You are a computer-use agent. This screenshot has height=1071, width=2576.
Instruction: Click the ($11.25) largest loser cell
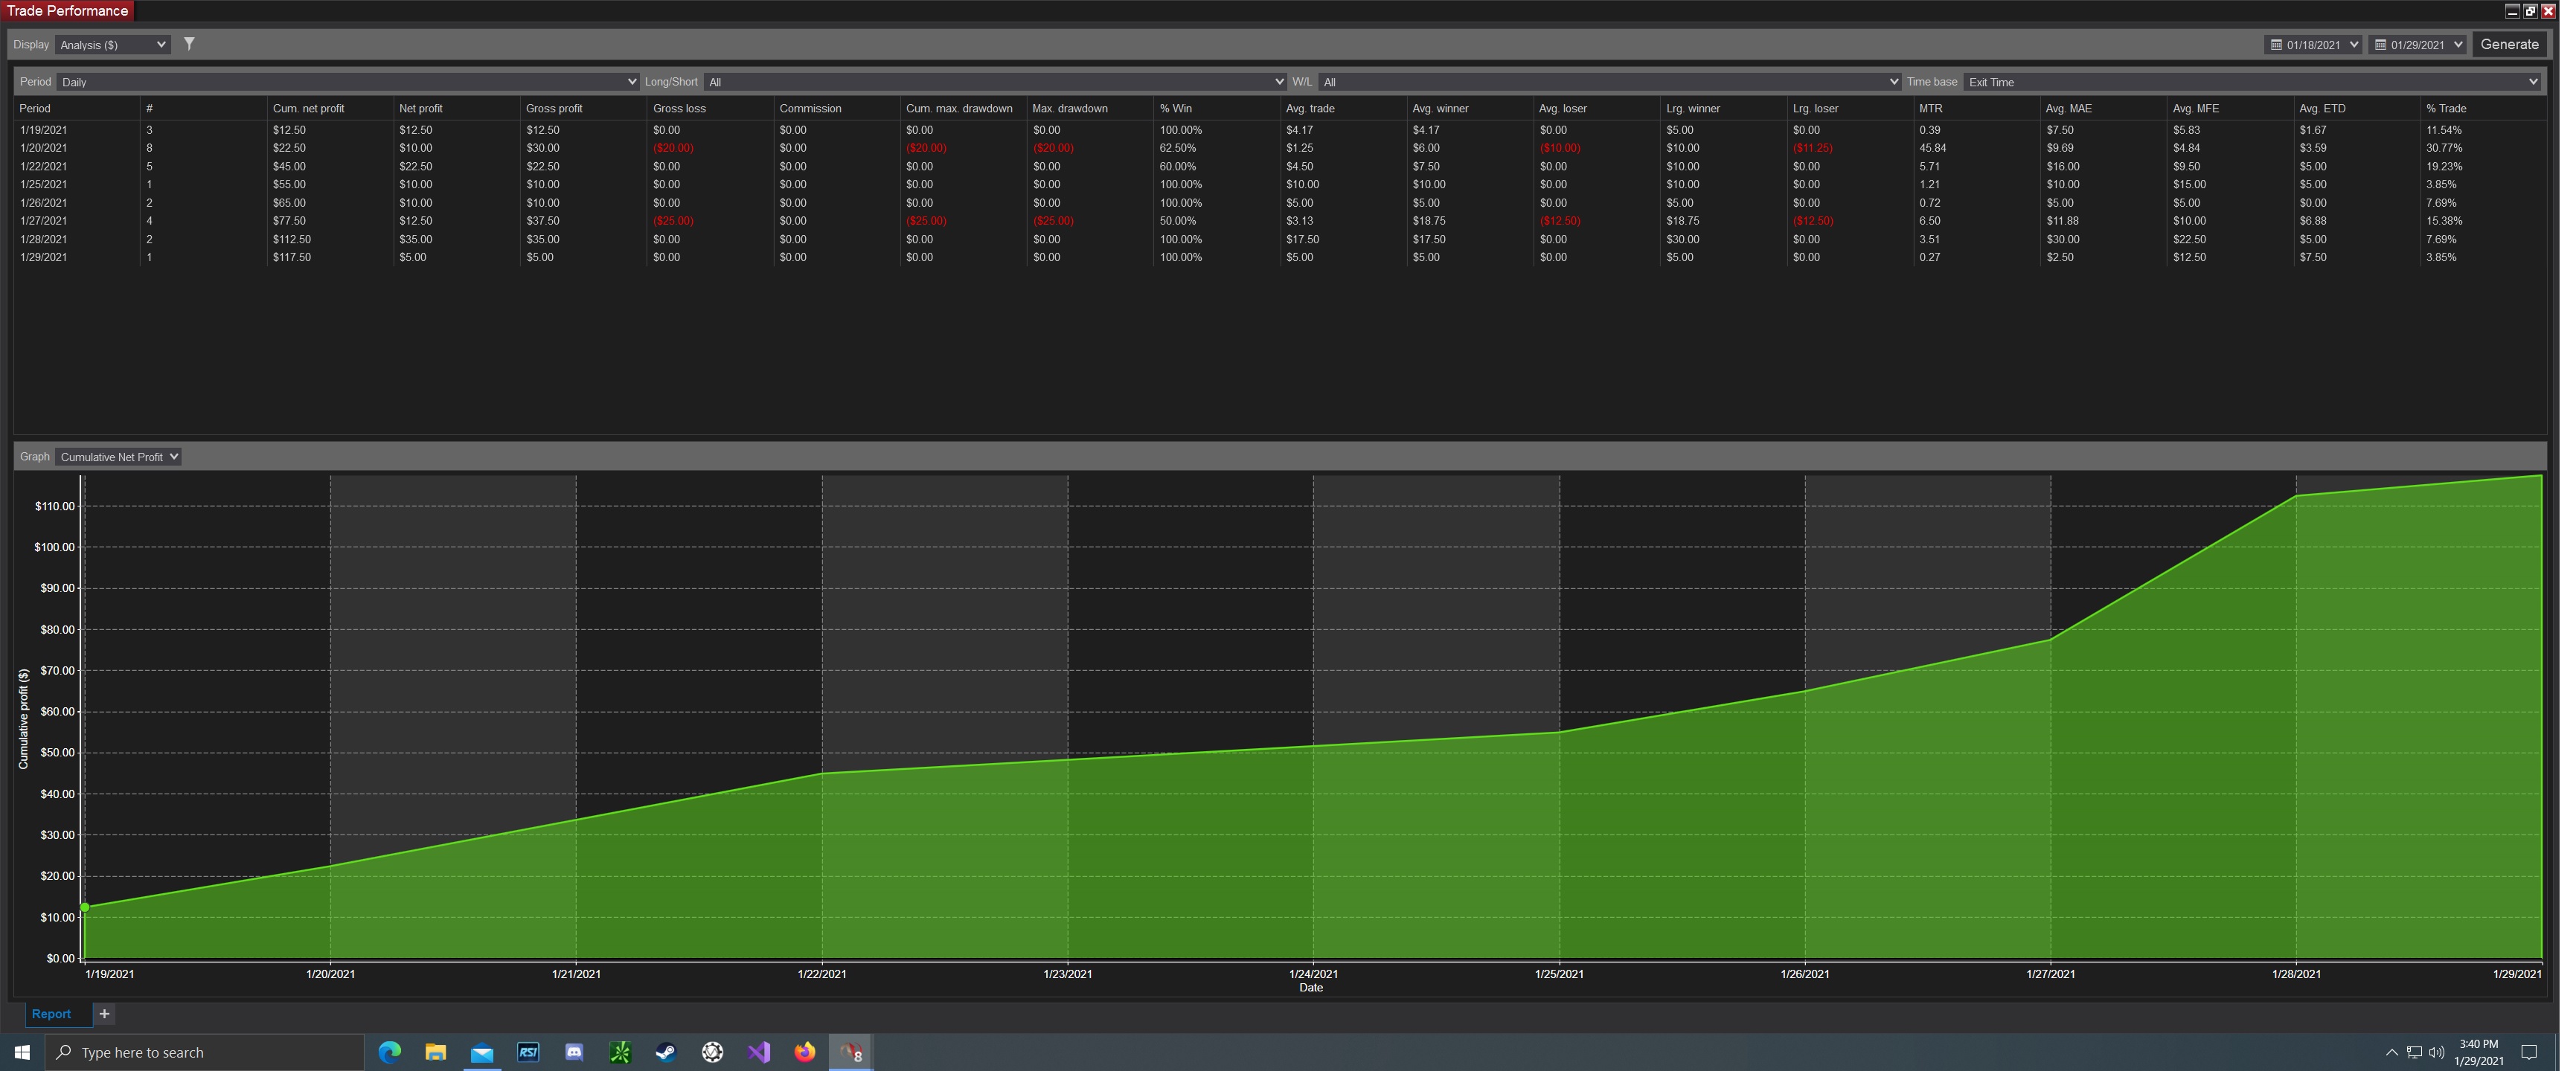tap(1813, 148)
